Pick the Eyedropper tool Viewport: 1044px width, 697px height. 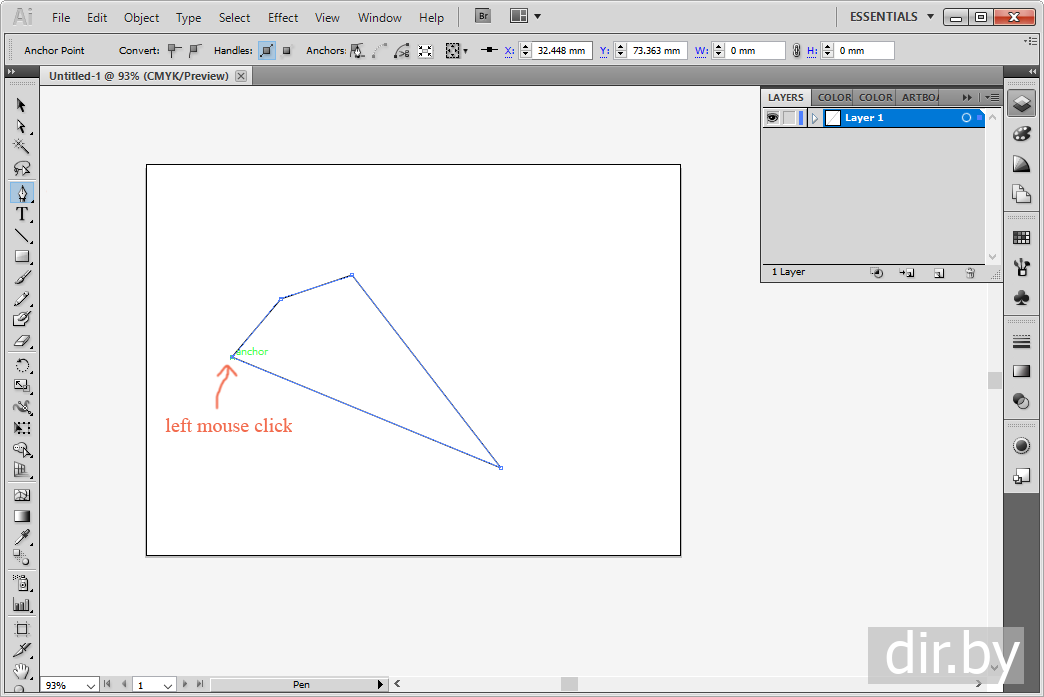point(21,538)
